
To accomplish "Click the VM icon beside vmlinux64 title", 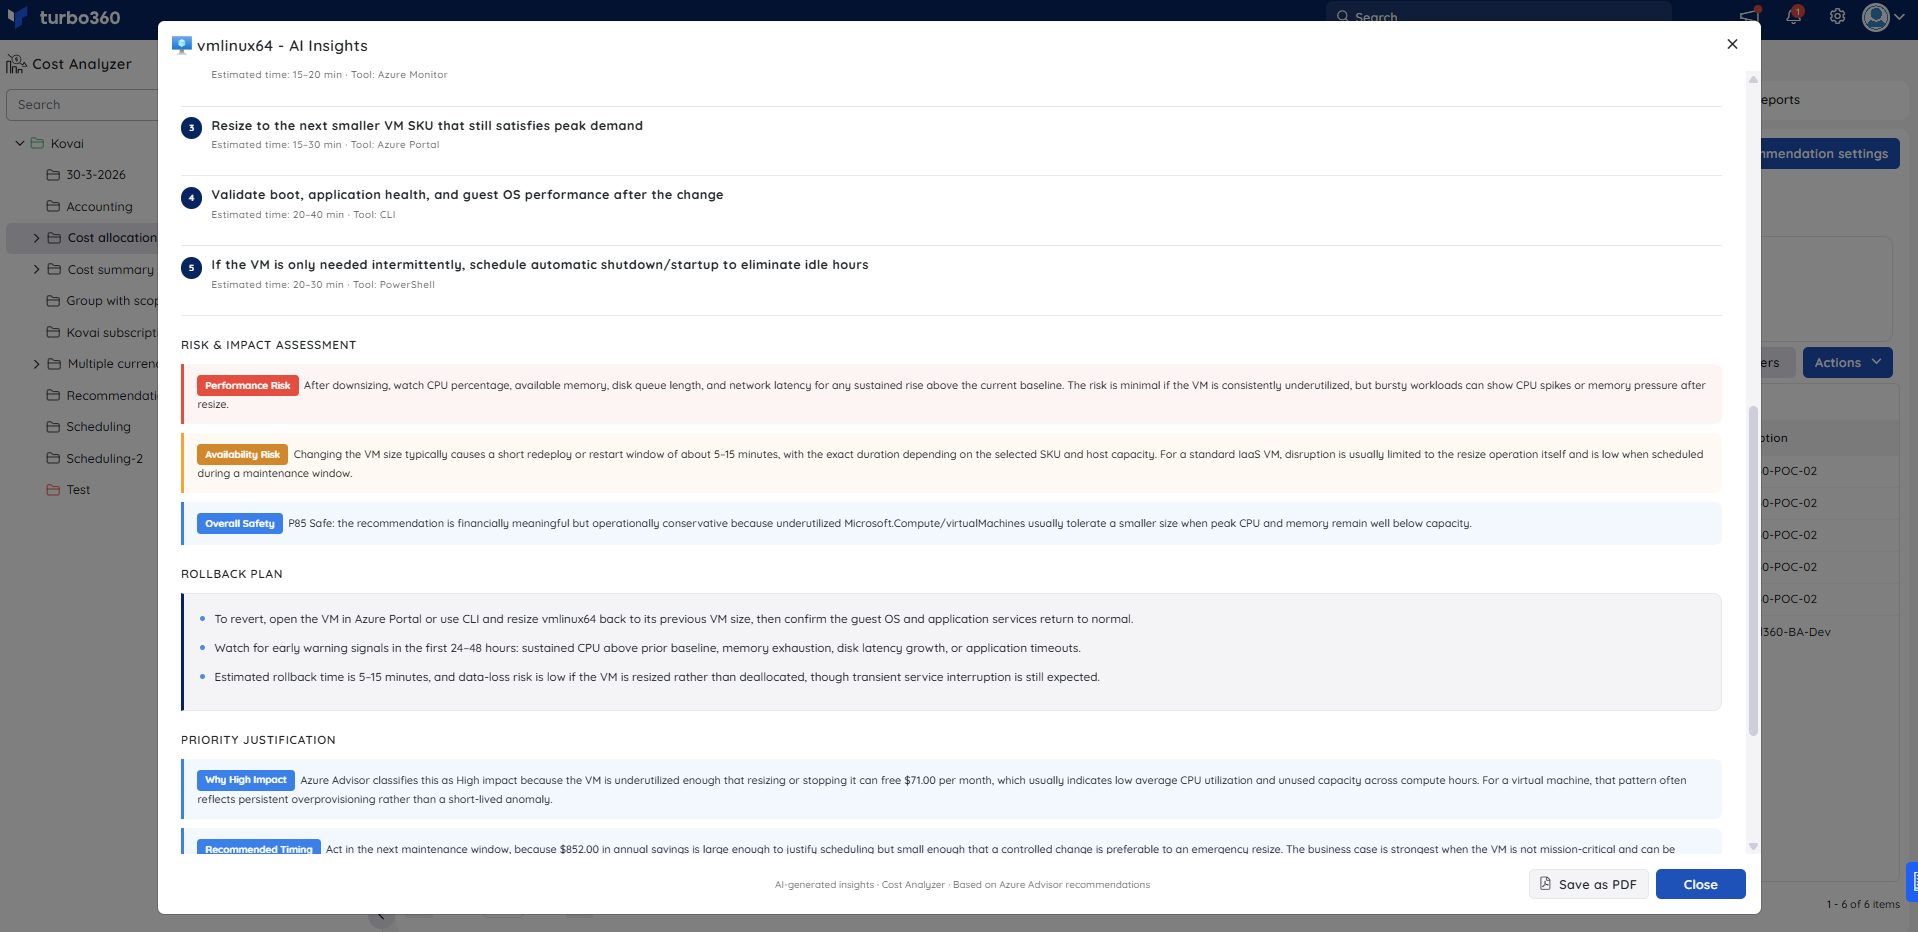I will [181, 45].
